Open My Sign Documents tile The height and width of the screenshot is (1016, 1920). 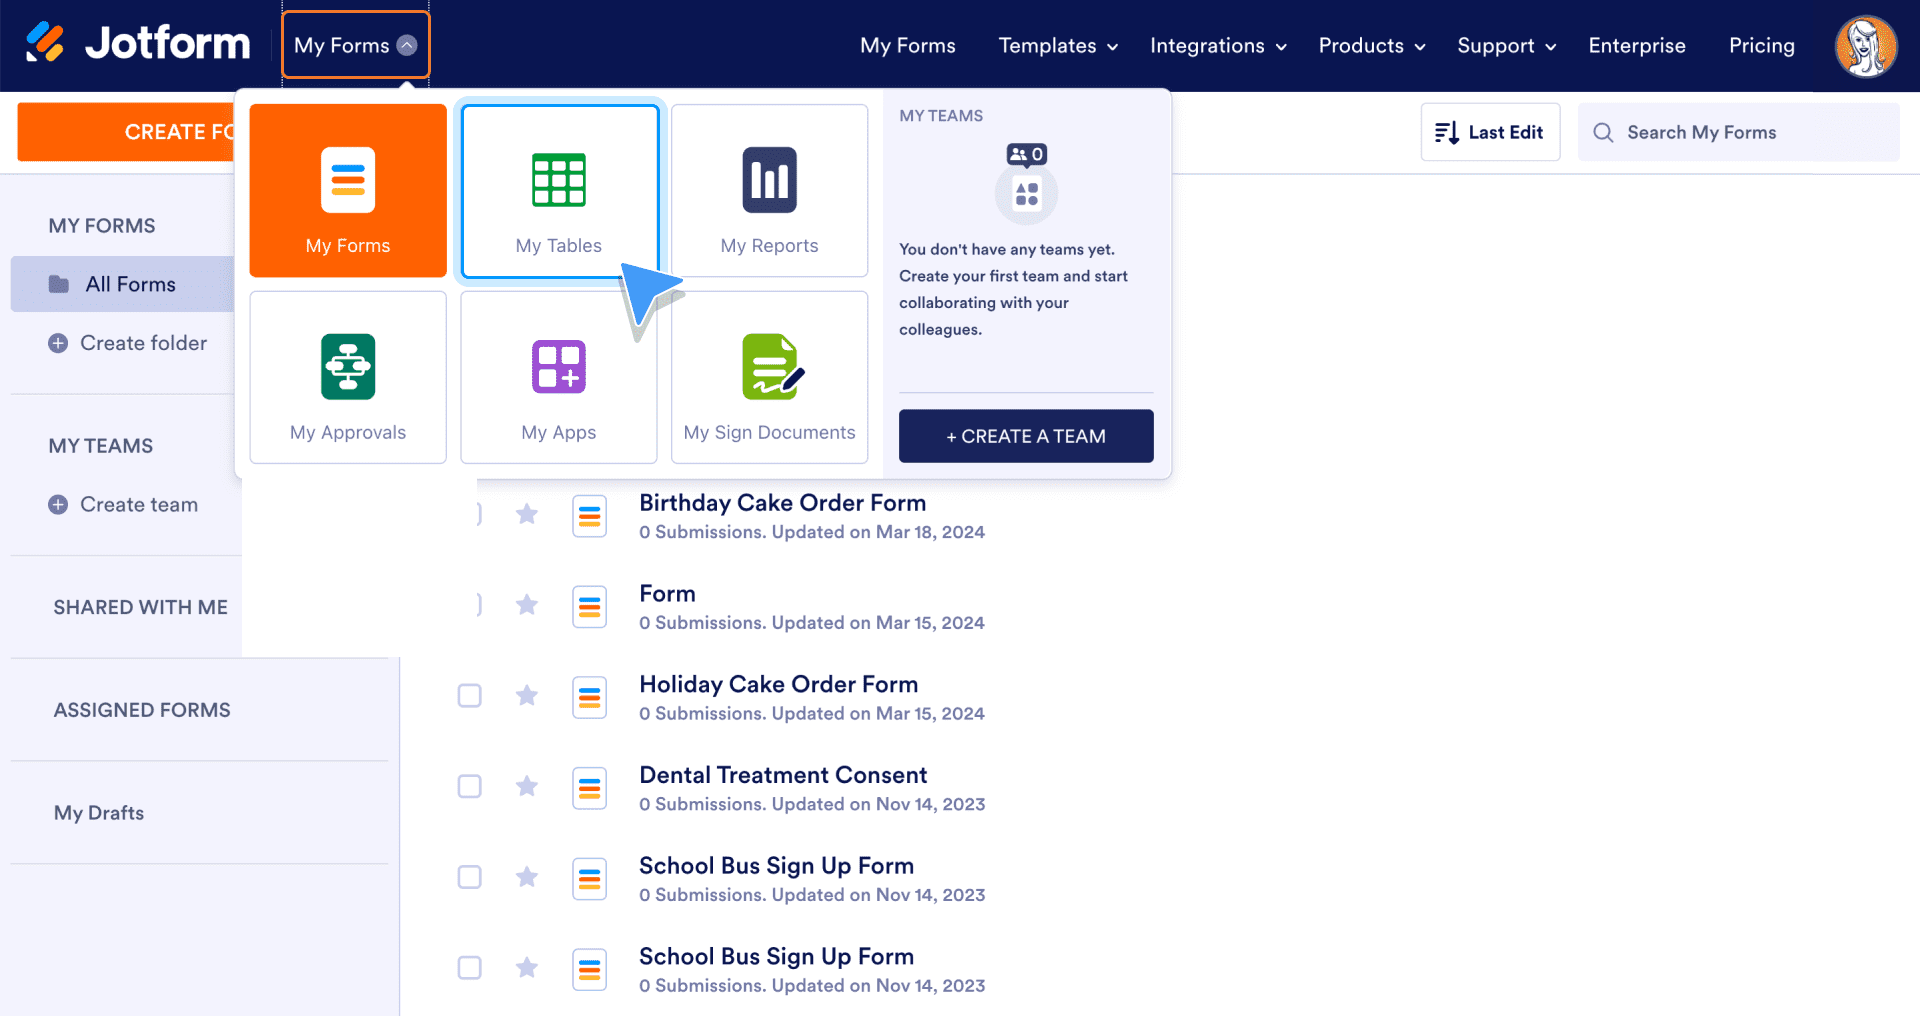tap(769, 378)
